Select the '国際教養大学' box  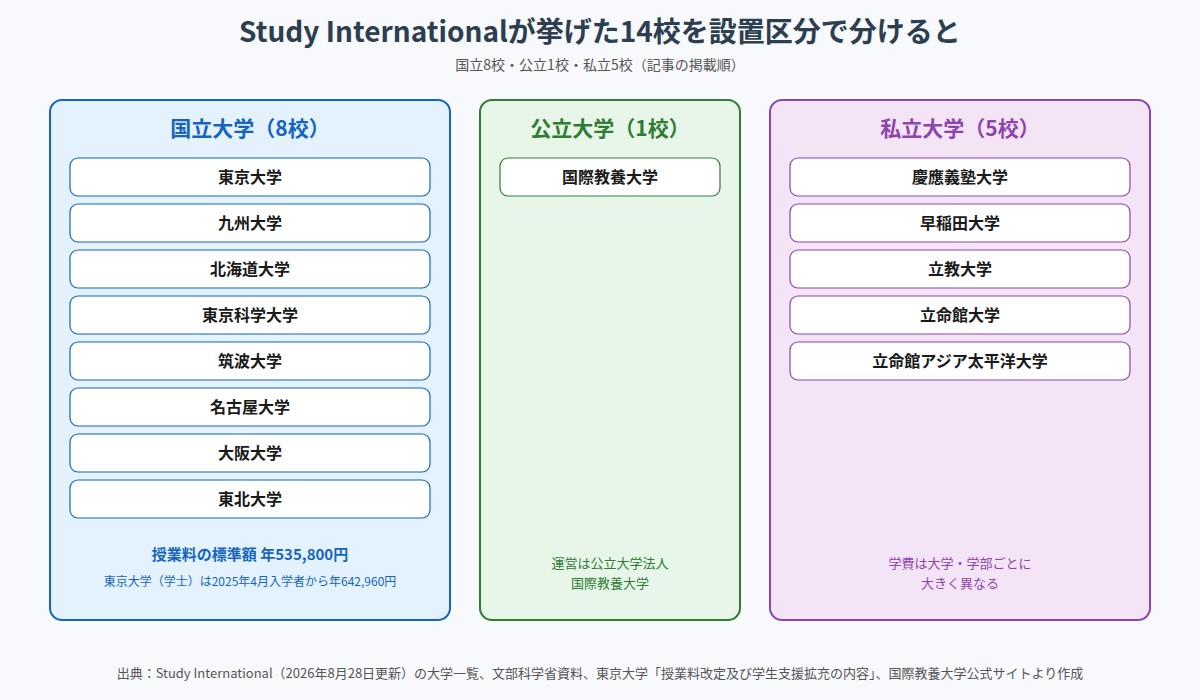coord(610,177)
